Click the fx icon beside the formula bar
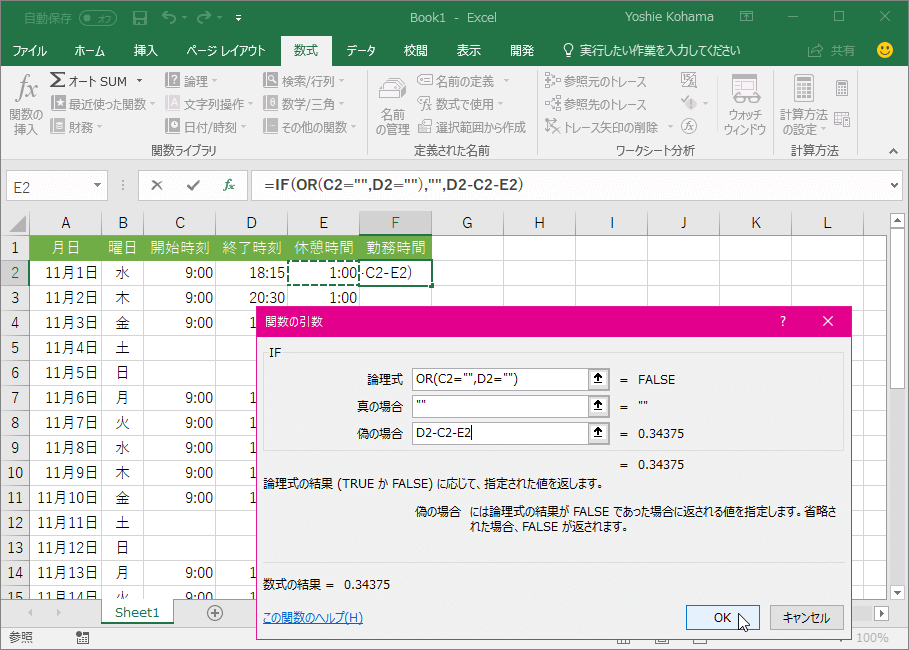The height and width of the screenshot is (650, 909). coord(229,185)
